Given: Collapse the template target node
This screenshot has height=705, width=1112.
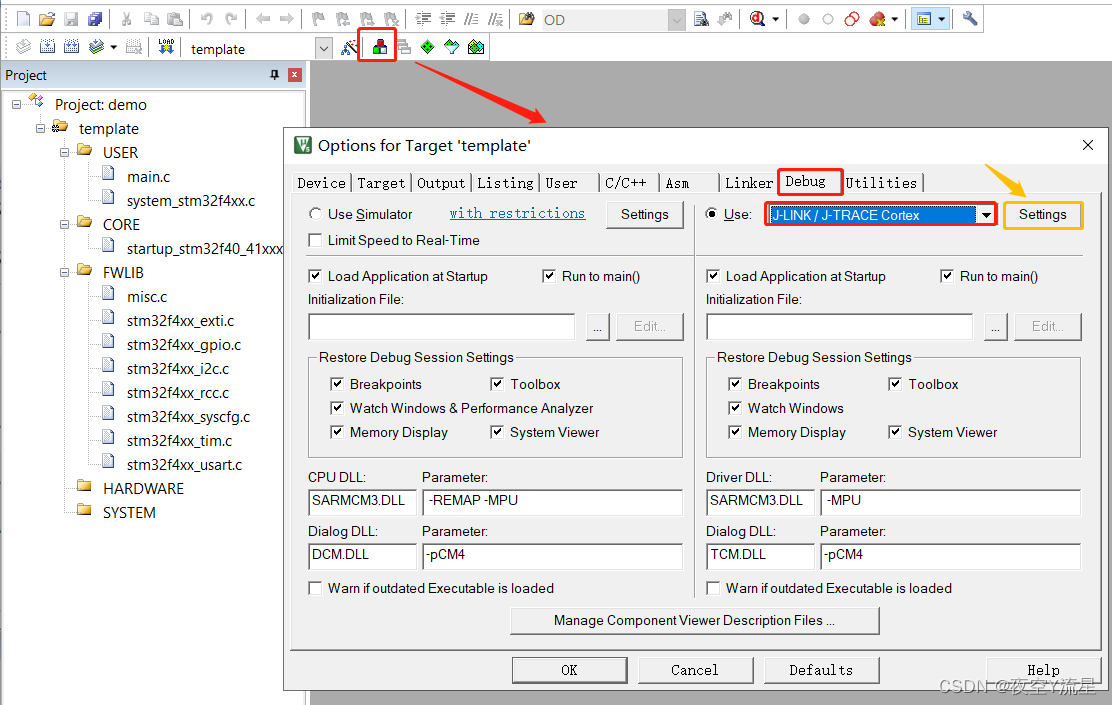Looking at the screenshot, I should click(x=40, y=128).
